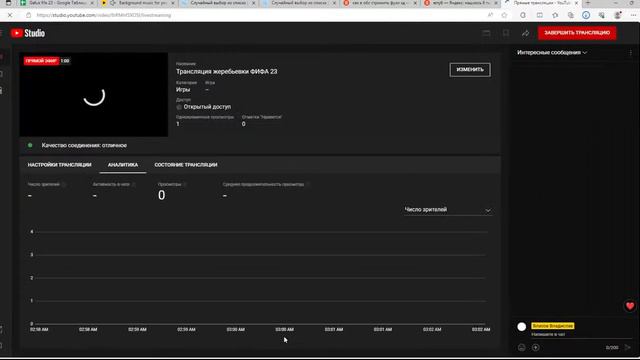Click the Игры category value
640x360 pixels.
[x=183, y=90]
